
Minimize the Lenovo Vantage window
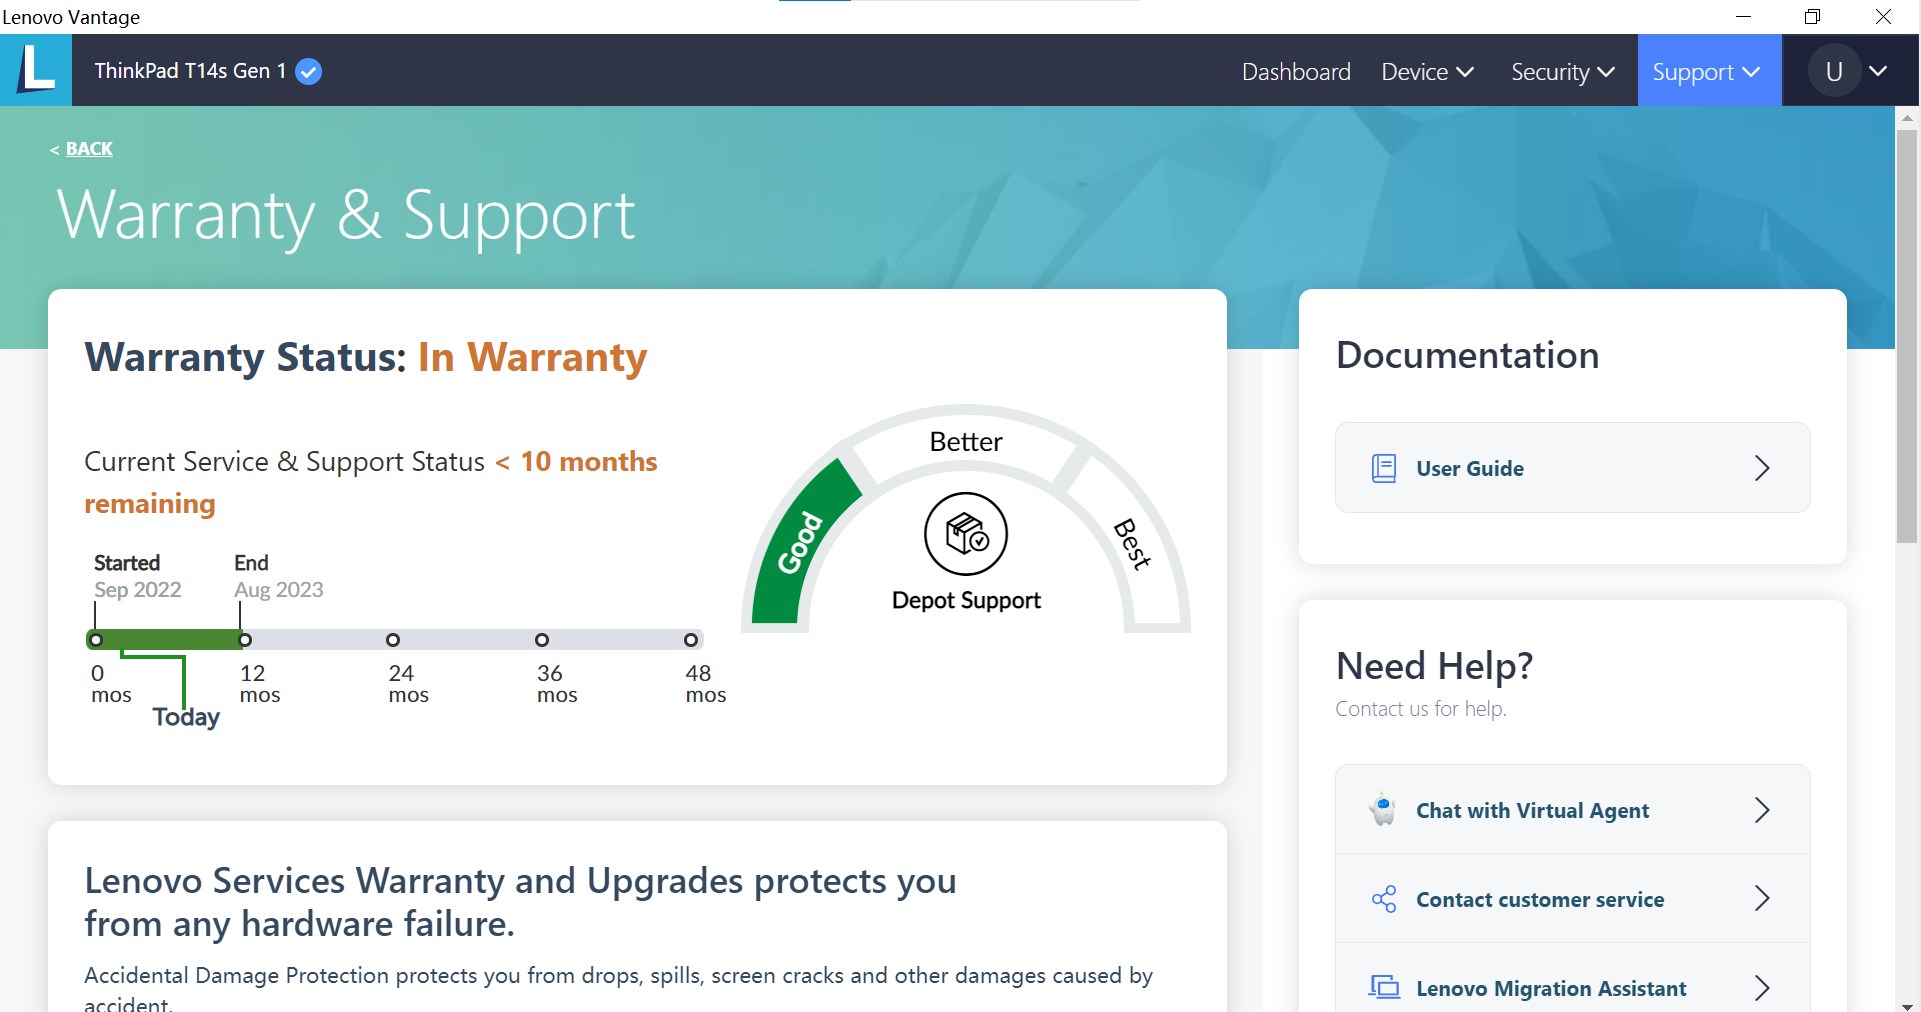click(1744, 17)
